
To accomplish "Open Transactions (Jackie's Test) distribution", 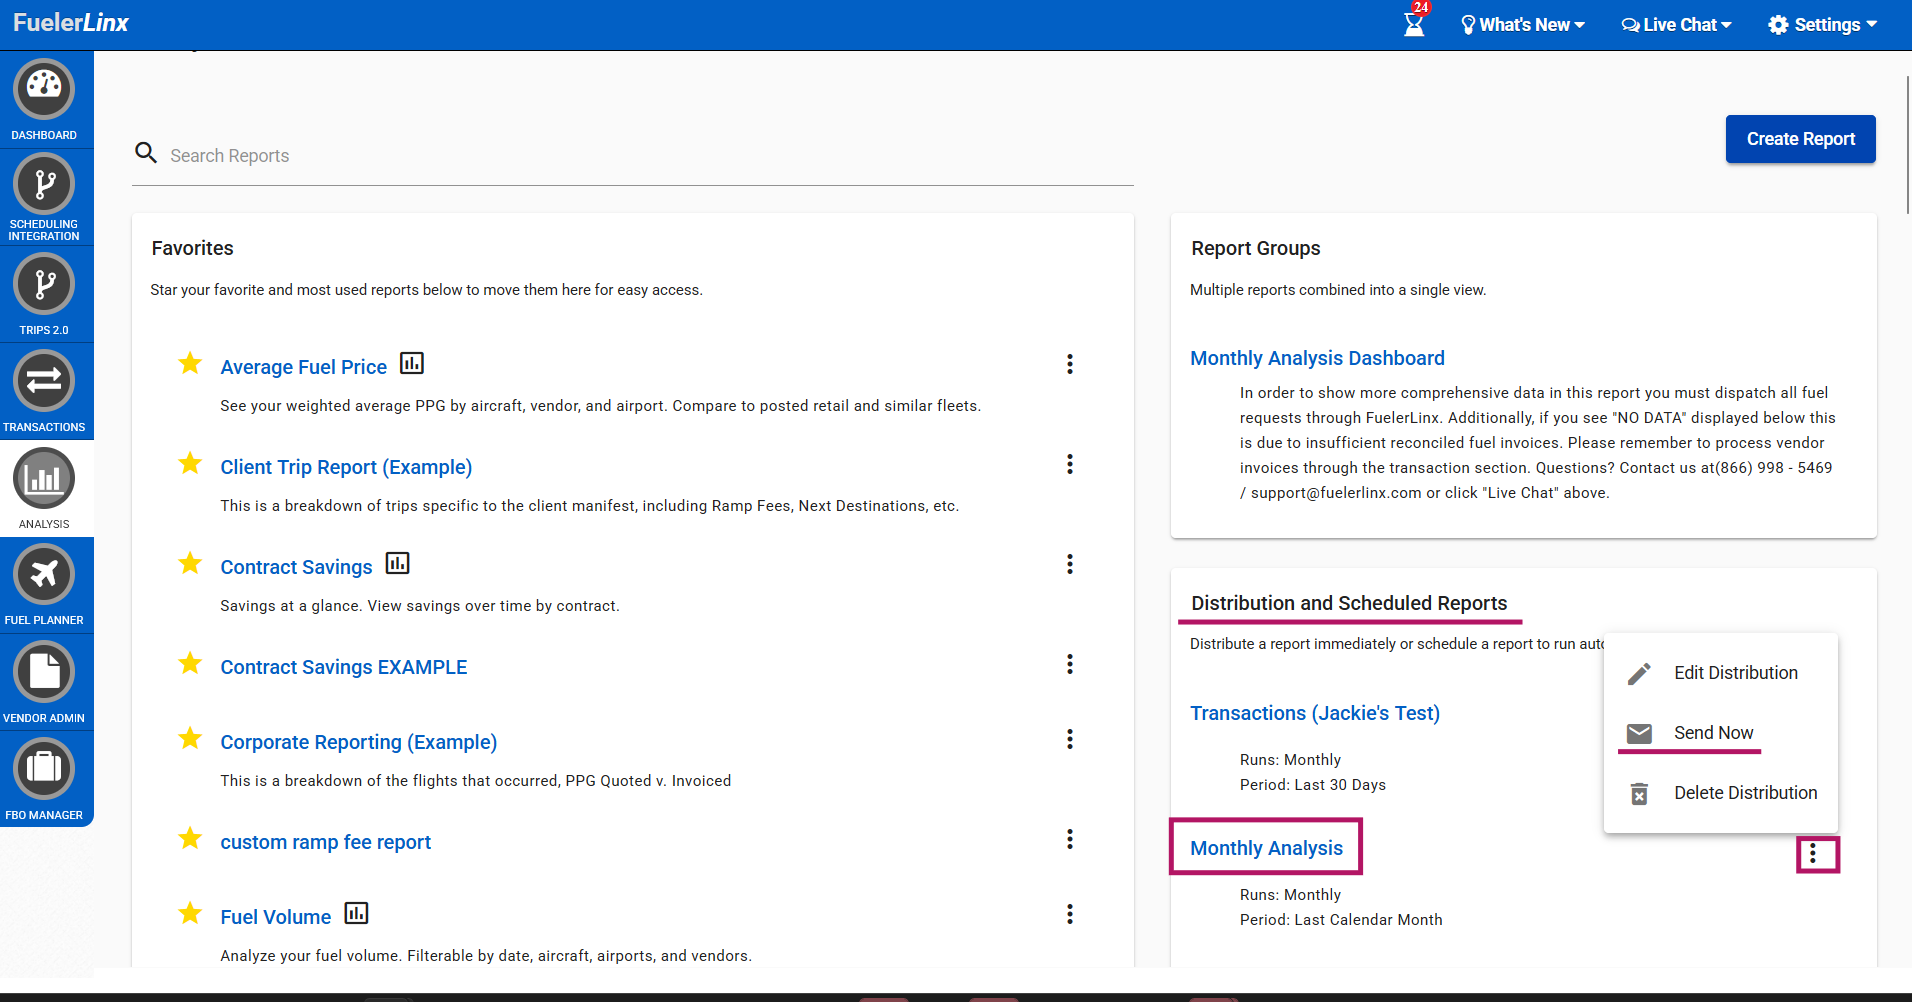I will (1315, 713).
